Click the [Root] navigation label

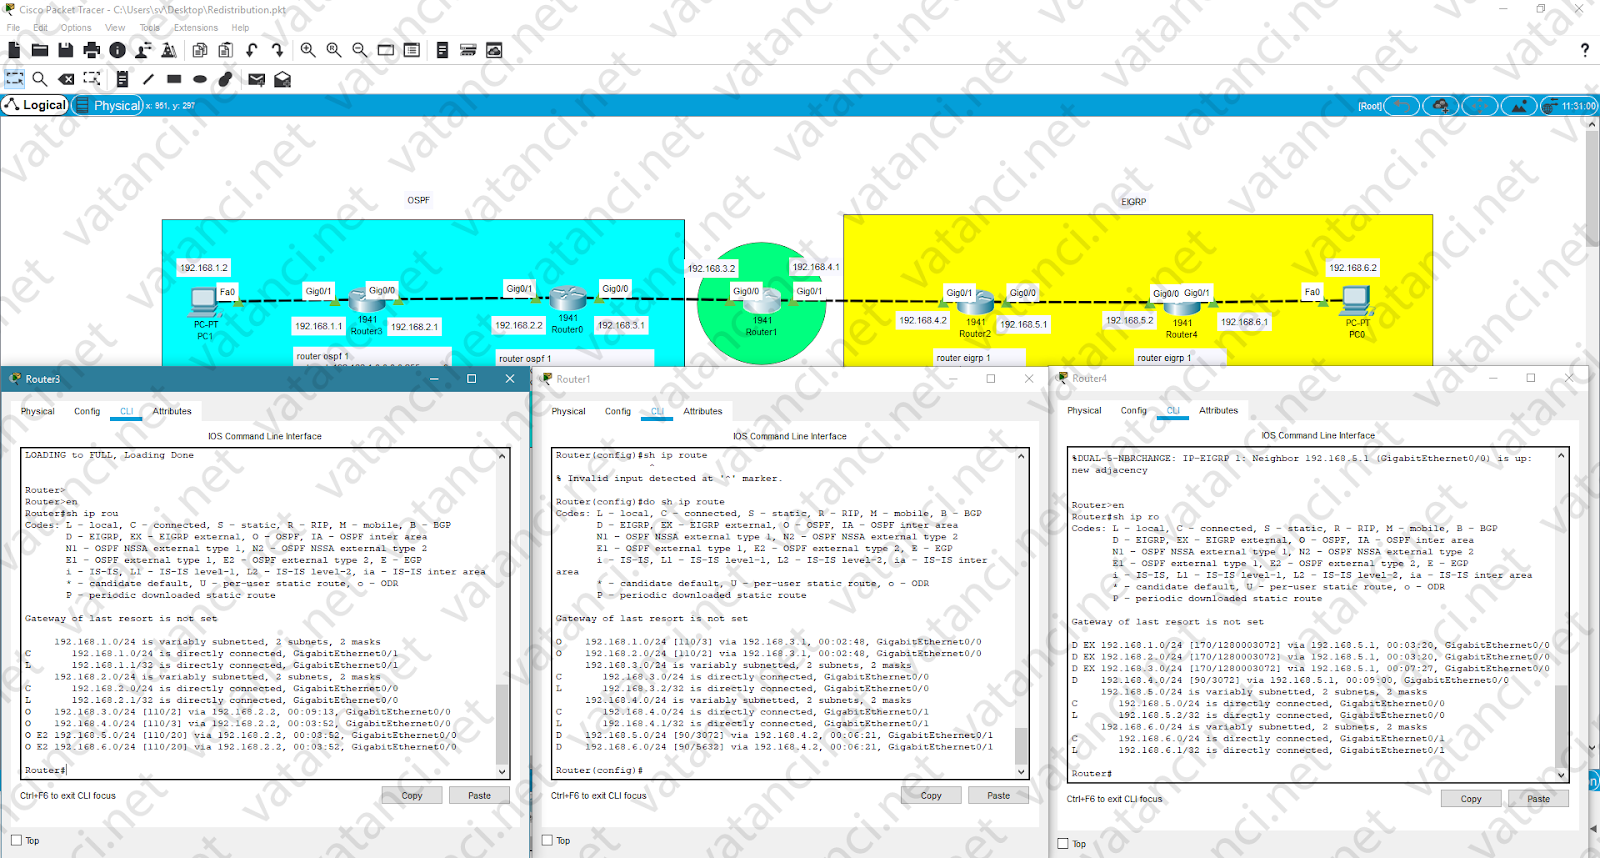1370,106
